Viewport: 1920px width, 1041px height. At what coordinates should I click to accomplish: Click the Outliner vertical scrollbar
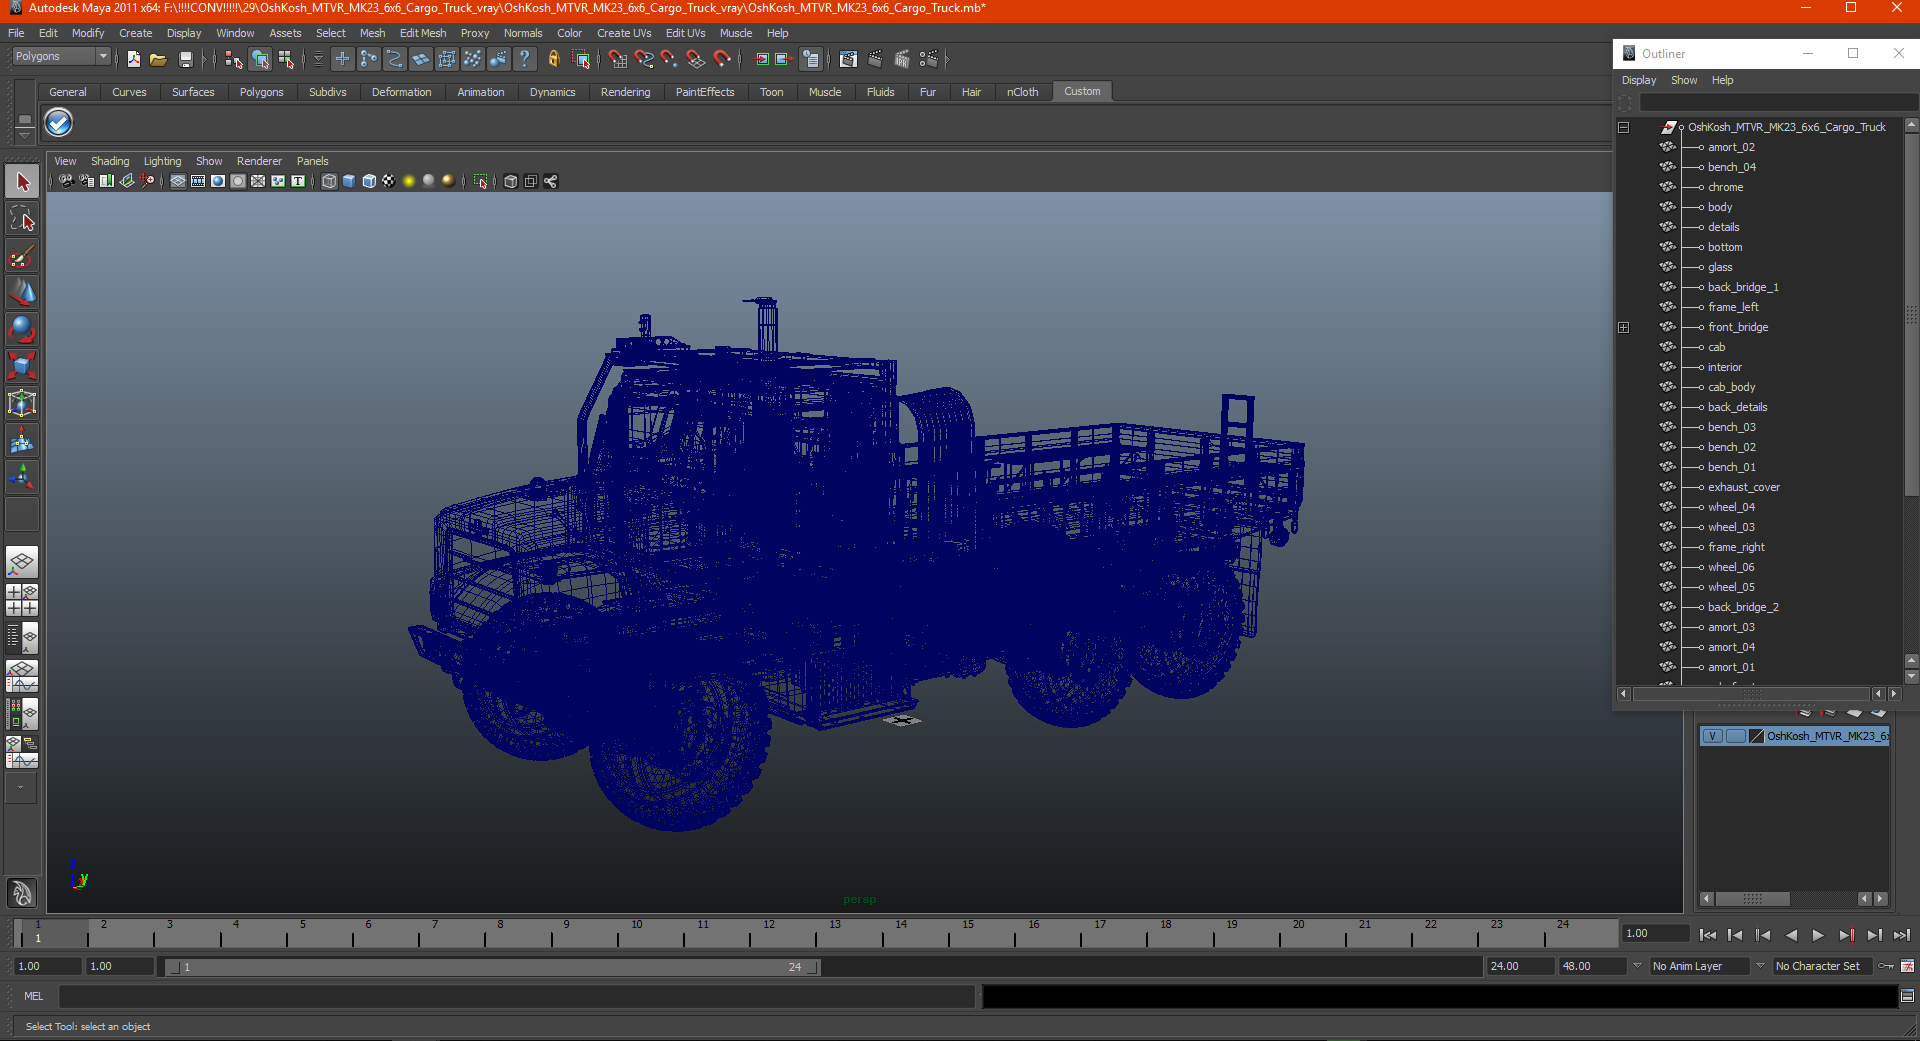(1911, 313)
